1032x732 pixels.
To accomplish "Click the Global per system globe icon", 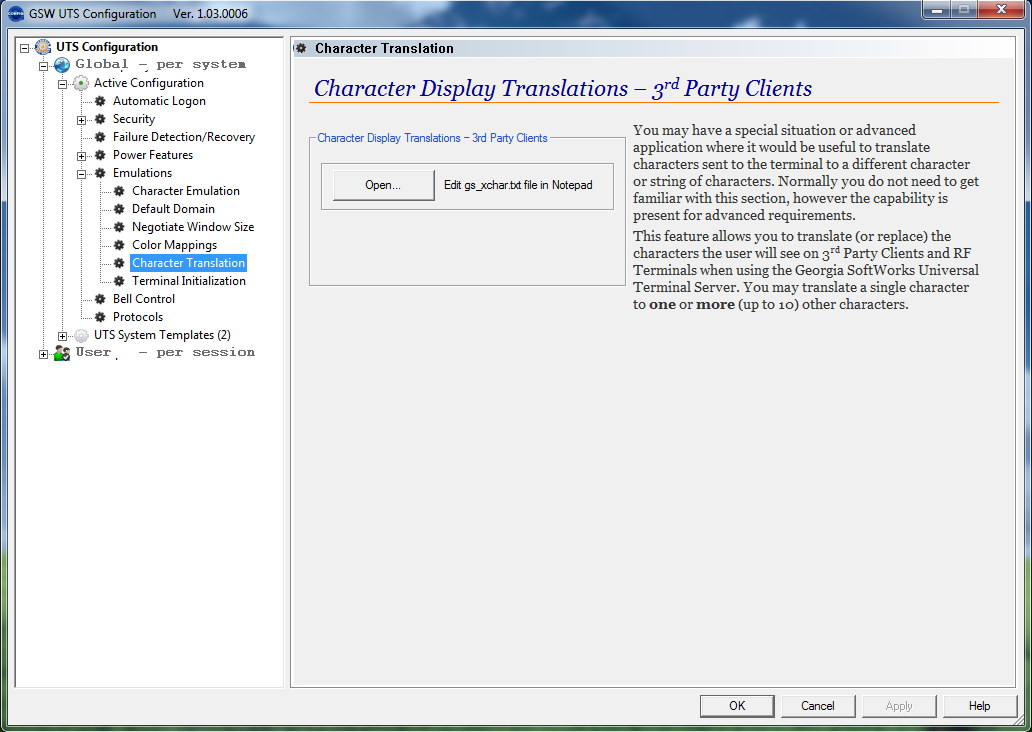I will pyautogui.click(x=62, y=65).
